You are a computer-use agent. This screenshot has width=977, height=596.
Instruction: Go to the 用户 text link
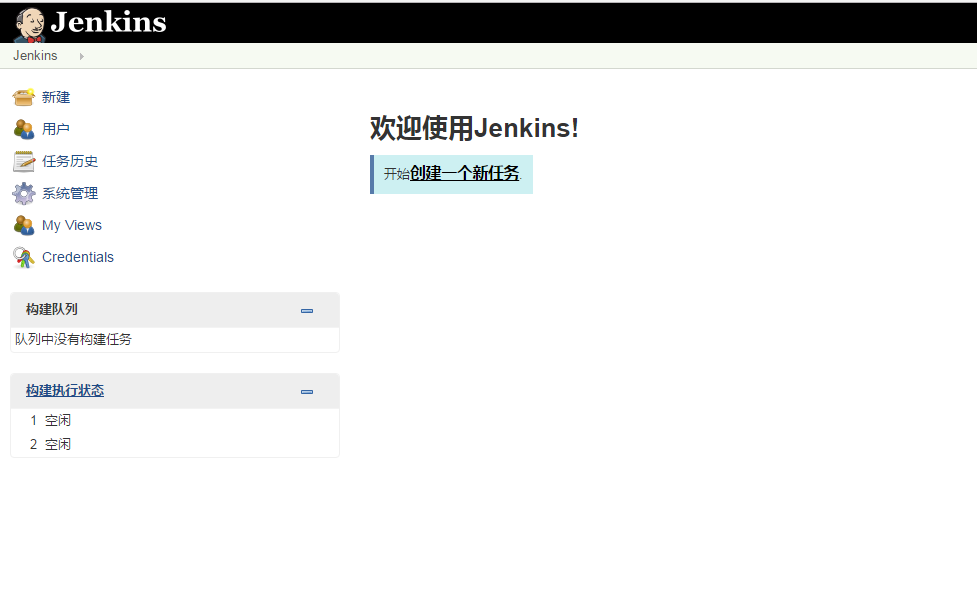click(56, 129)
